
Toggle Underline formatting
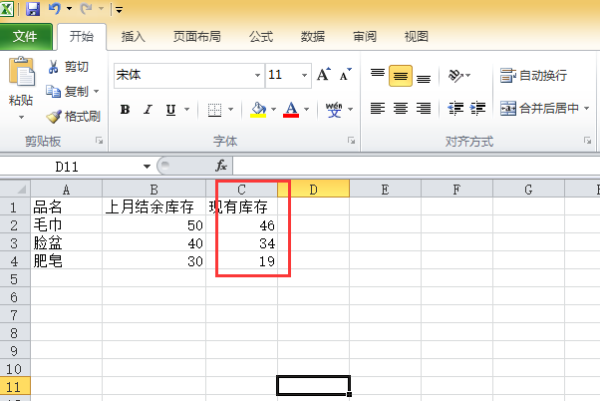171,110
